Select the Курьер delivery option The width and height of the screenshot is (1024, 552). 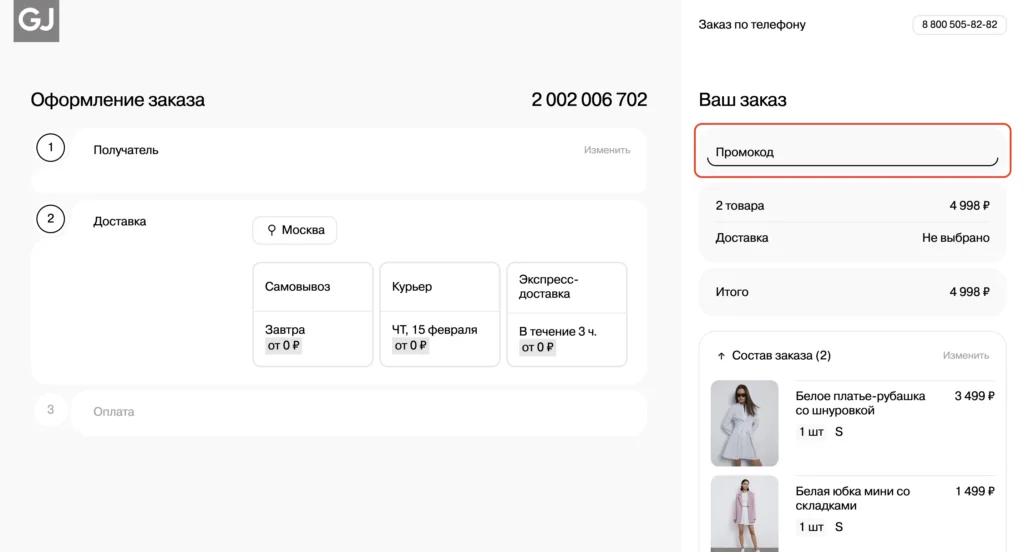439,314
